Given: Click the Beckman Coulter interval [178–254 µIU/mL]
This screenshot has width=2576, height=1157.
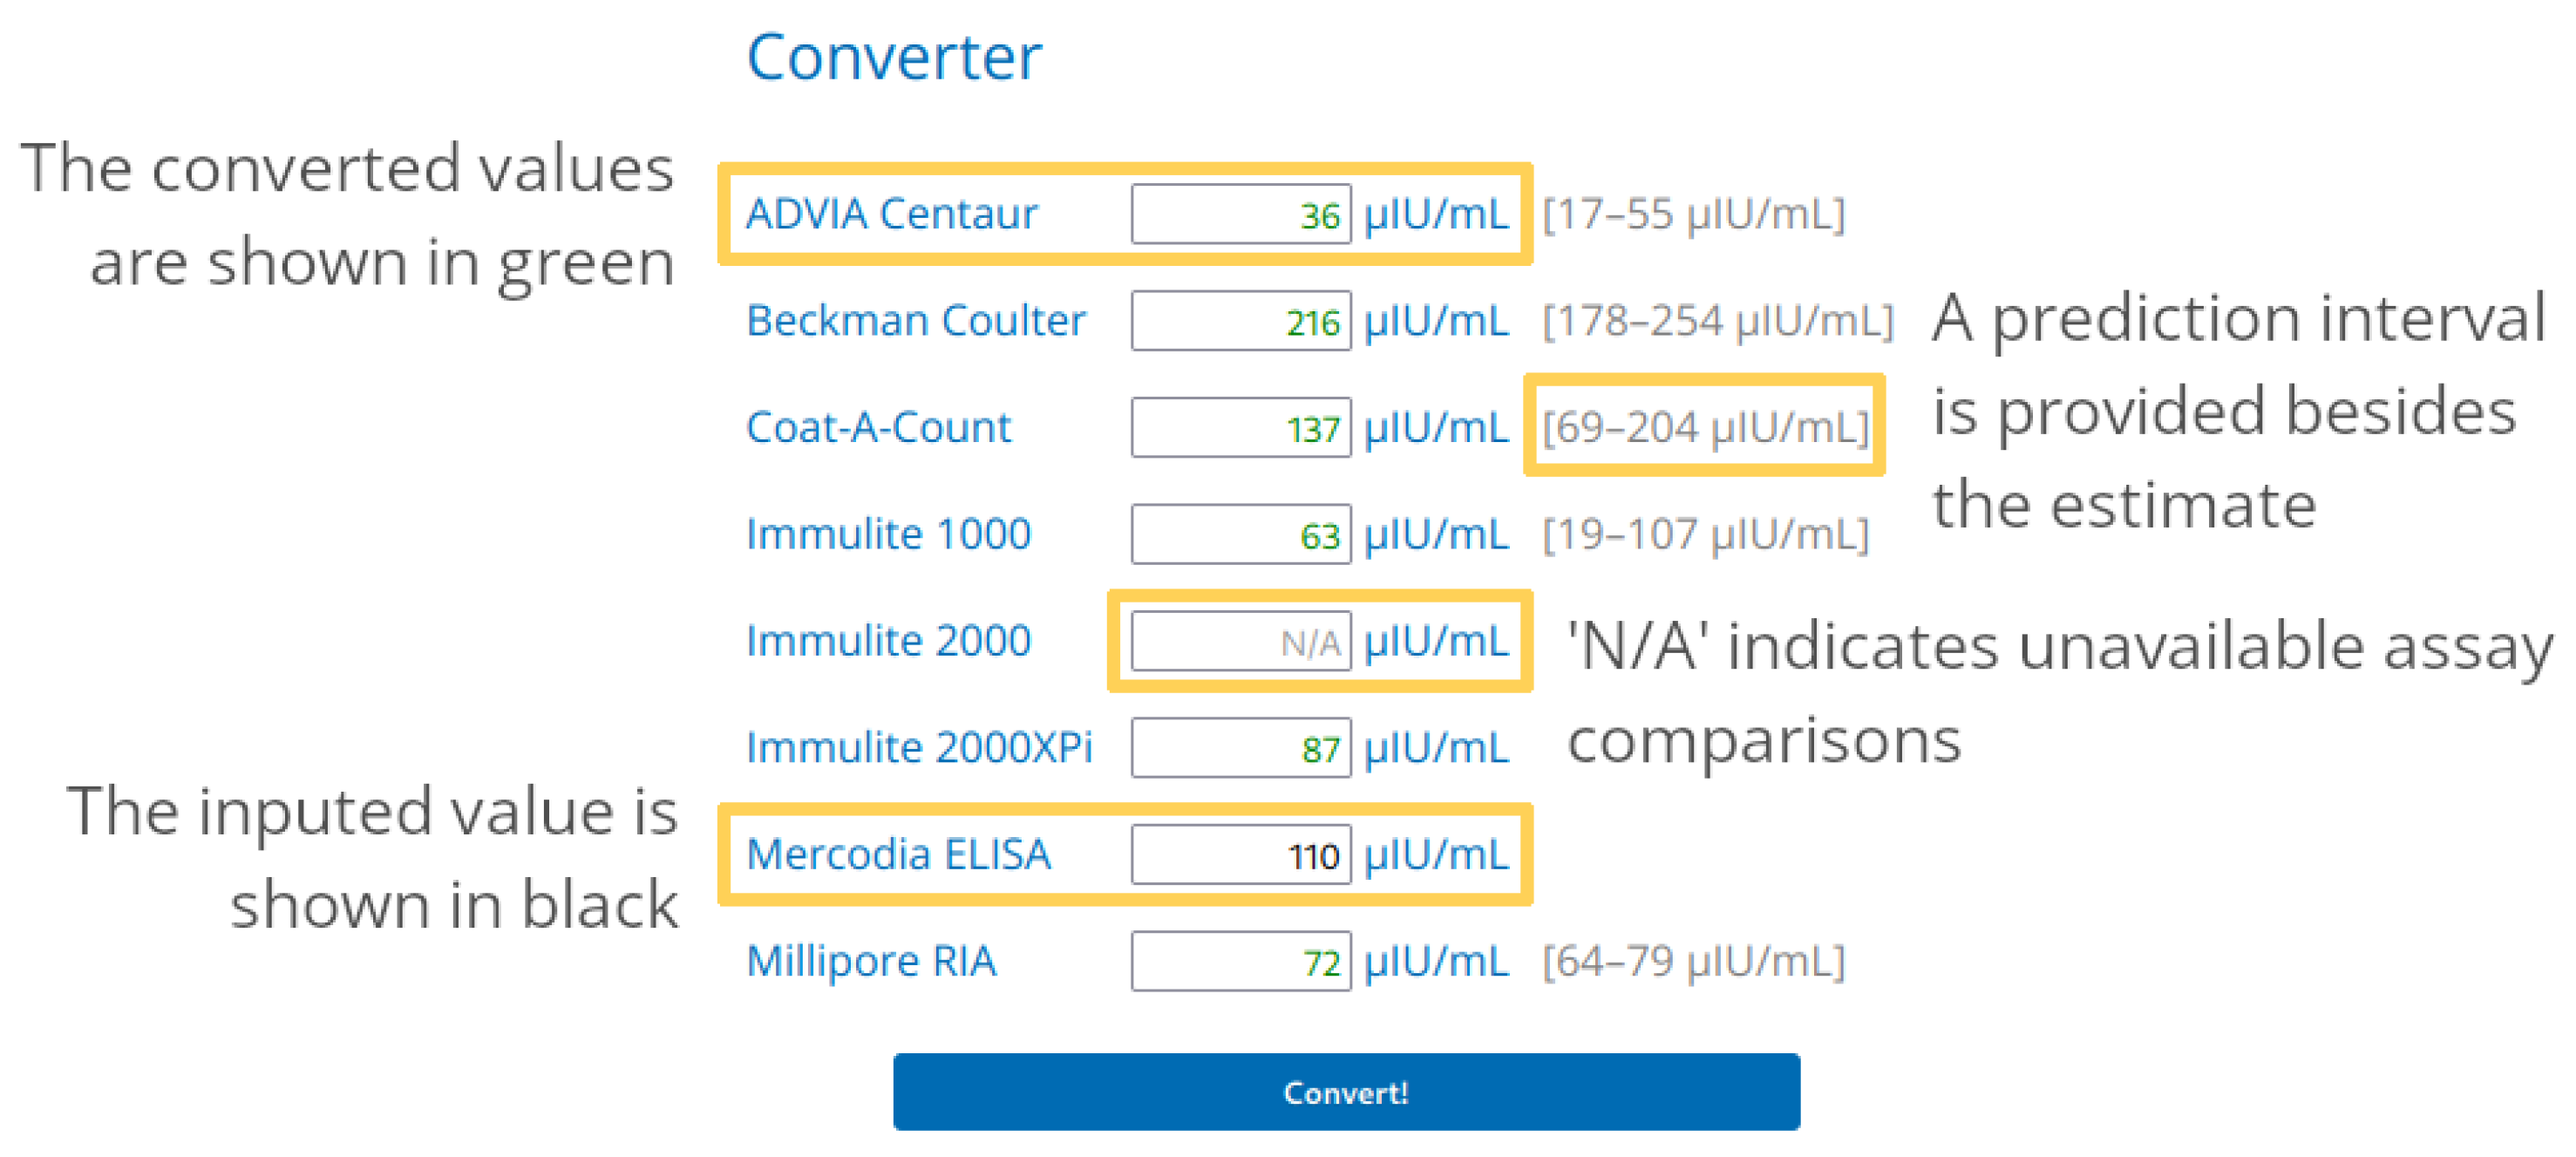Looking at the screenshot, I should 1717,321.
